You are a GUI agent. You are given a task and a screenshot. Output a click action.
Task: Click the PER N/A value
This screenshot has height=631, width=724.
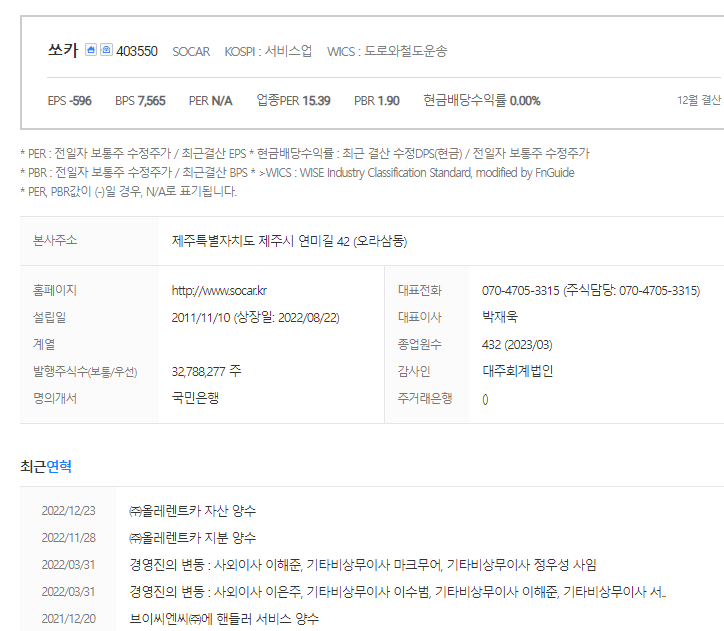click(211, 101)
